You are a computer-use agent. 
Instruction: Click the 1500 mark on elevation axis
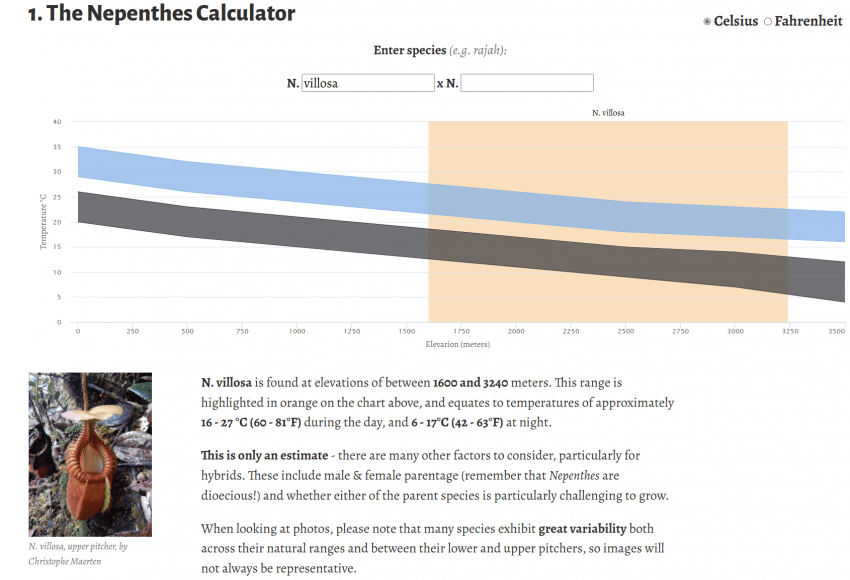click(x=407, y=331)
